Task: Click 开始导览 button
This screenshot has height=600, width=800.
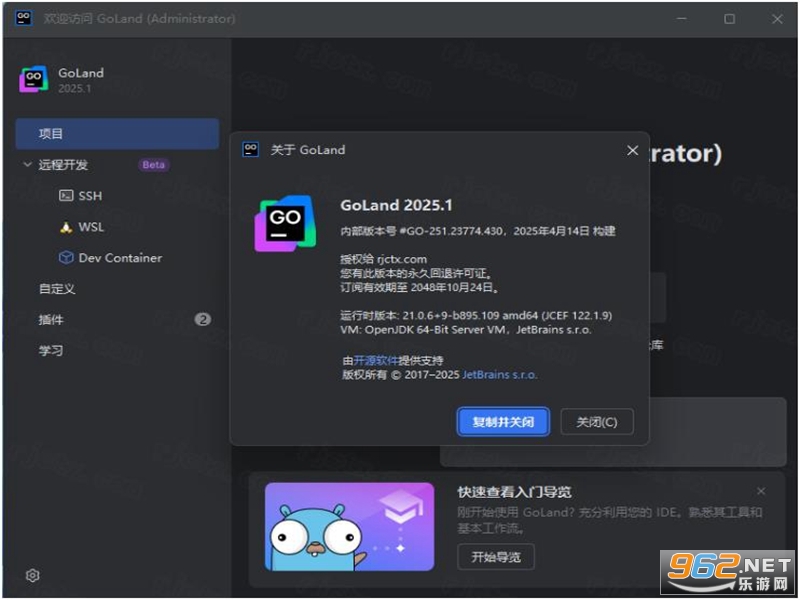Action: (x=496, y=557)
